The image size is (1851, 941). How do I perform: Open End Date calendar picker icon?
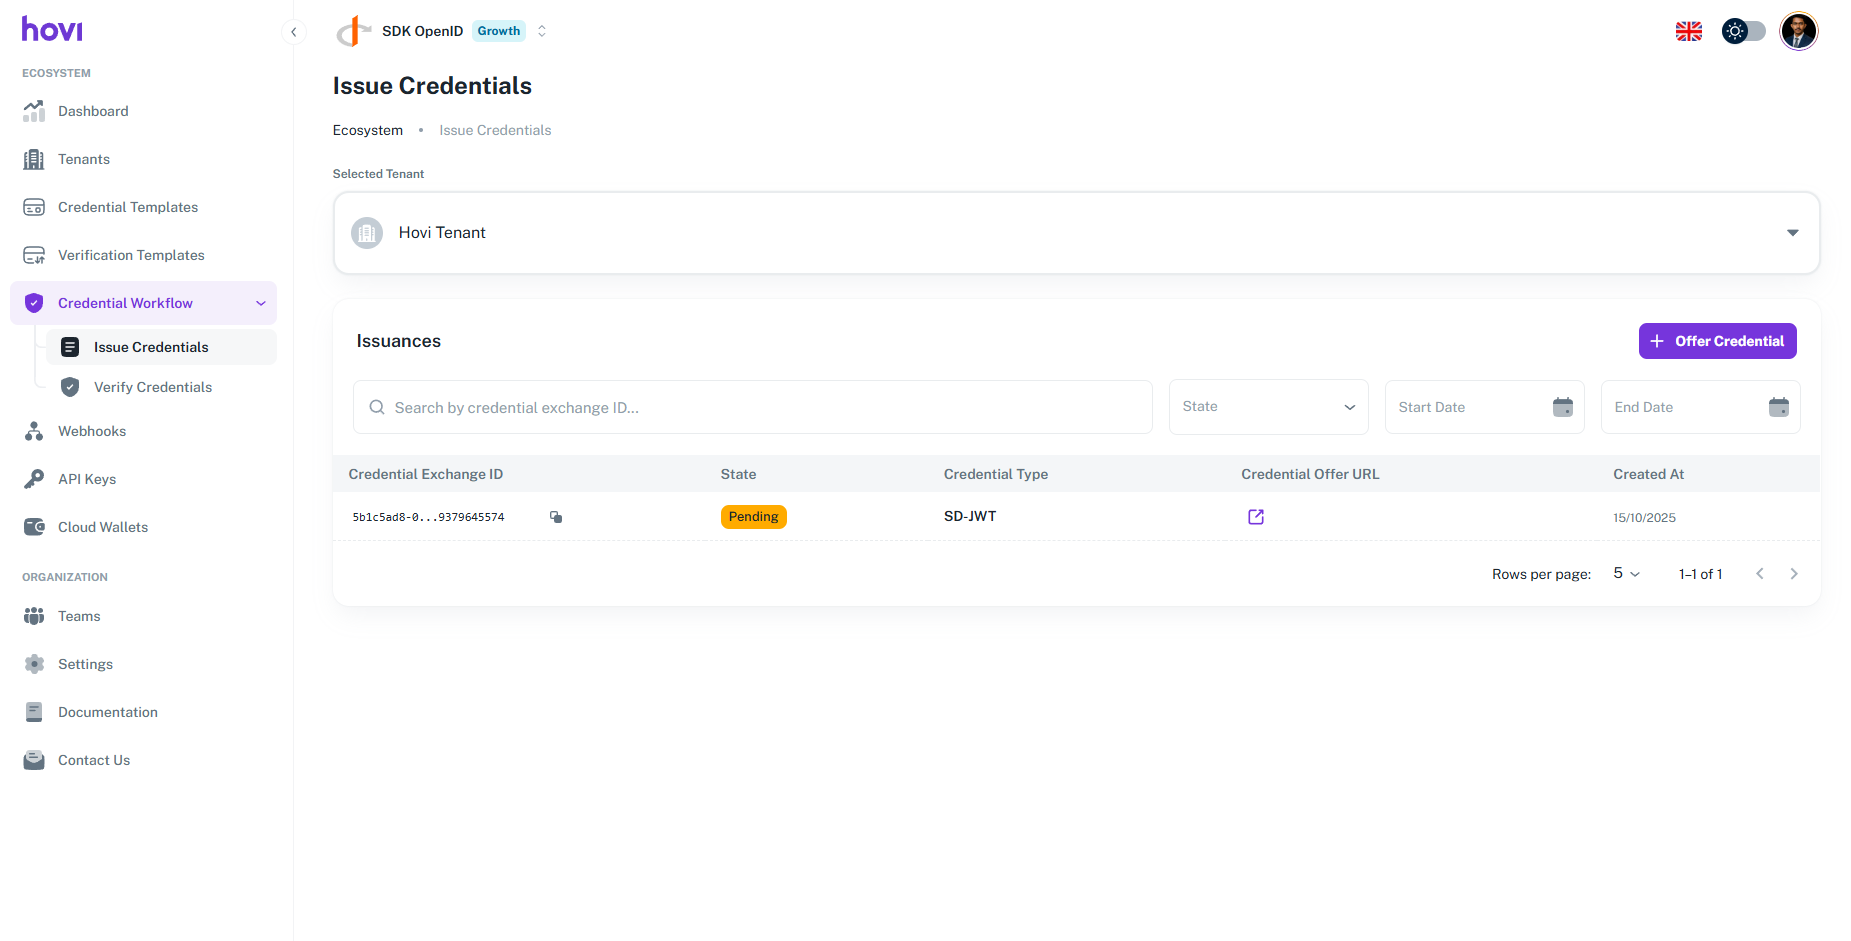1778,407
